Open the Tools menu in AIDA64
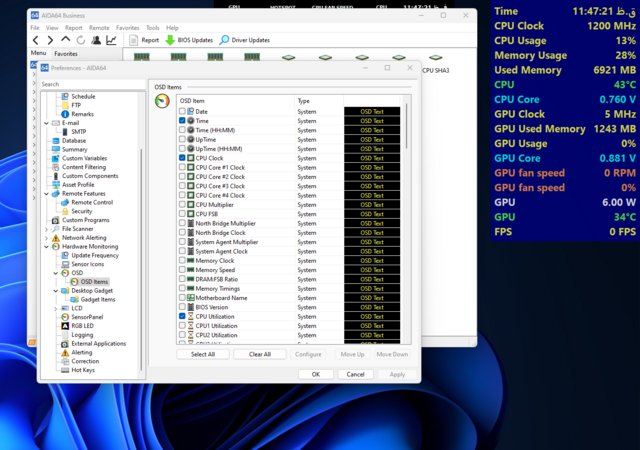640x450 pixels. 153,28
